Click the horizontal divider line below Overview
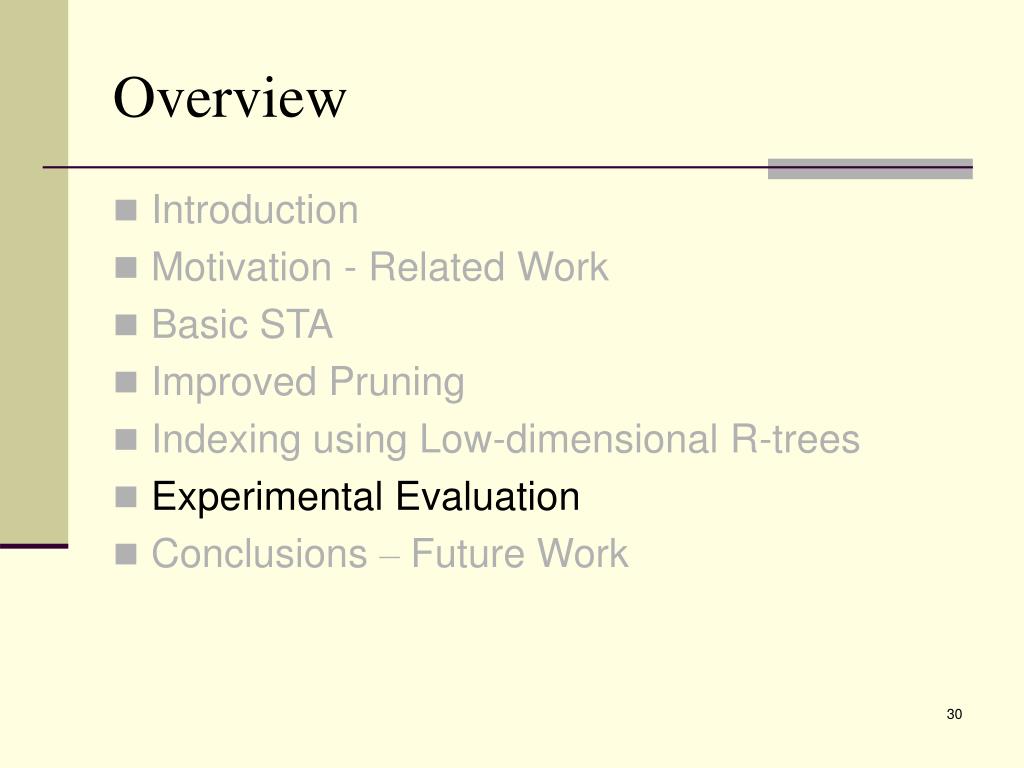 click(405, 167)
